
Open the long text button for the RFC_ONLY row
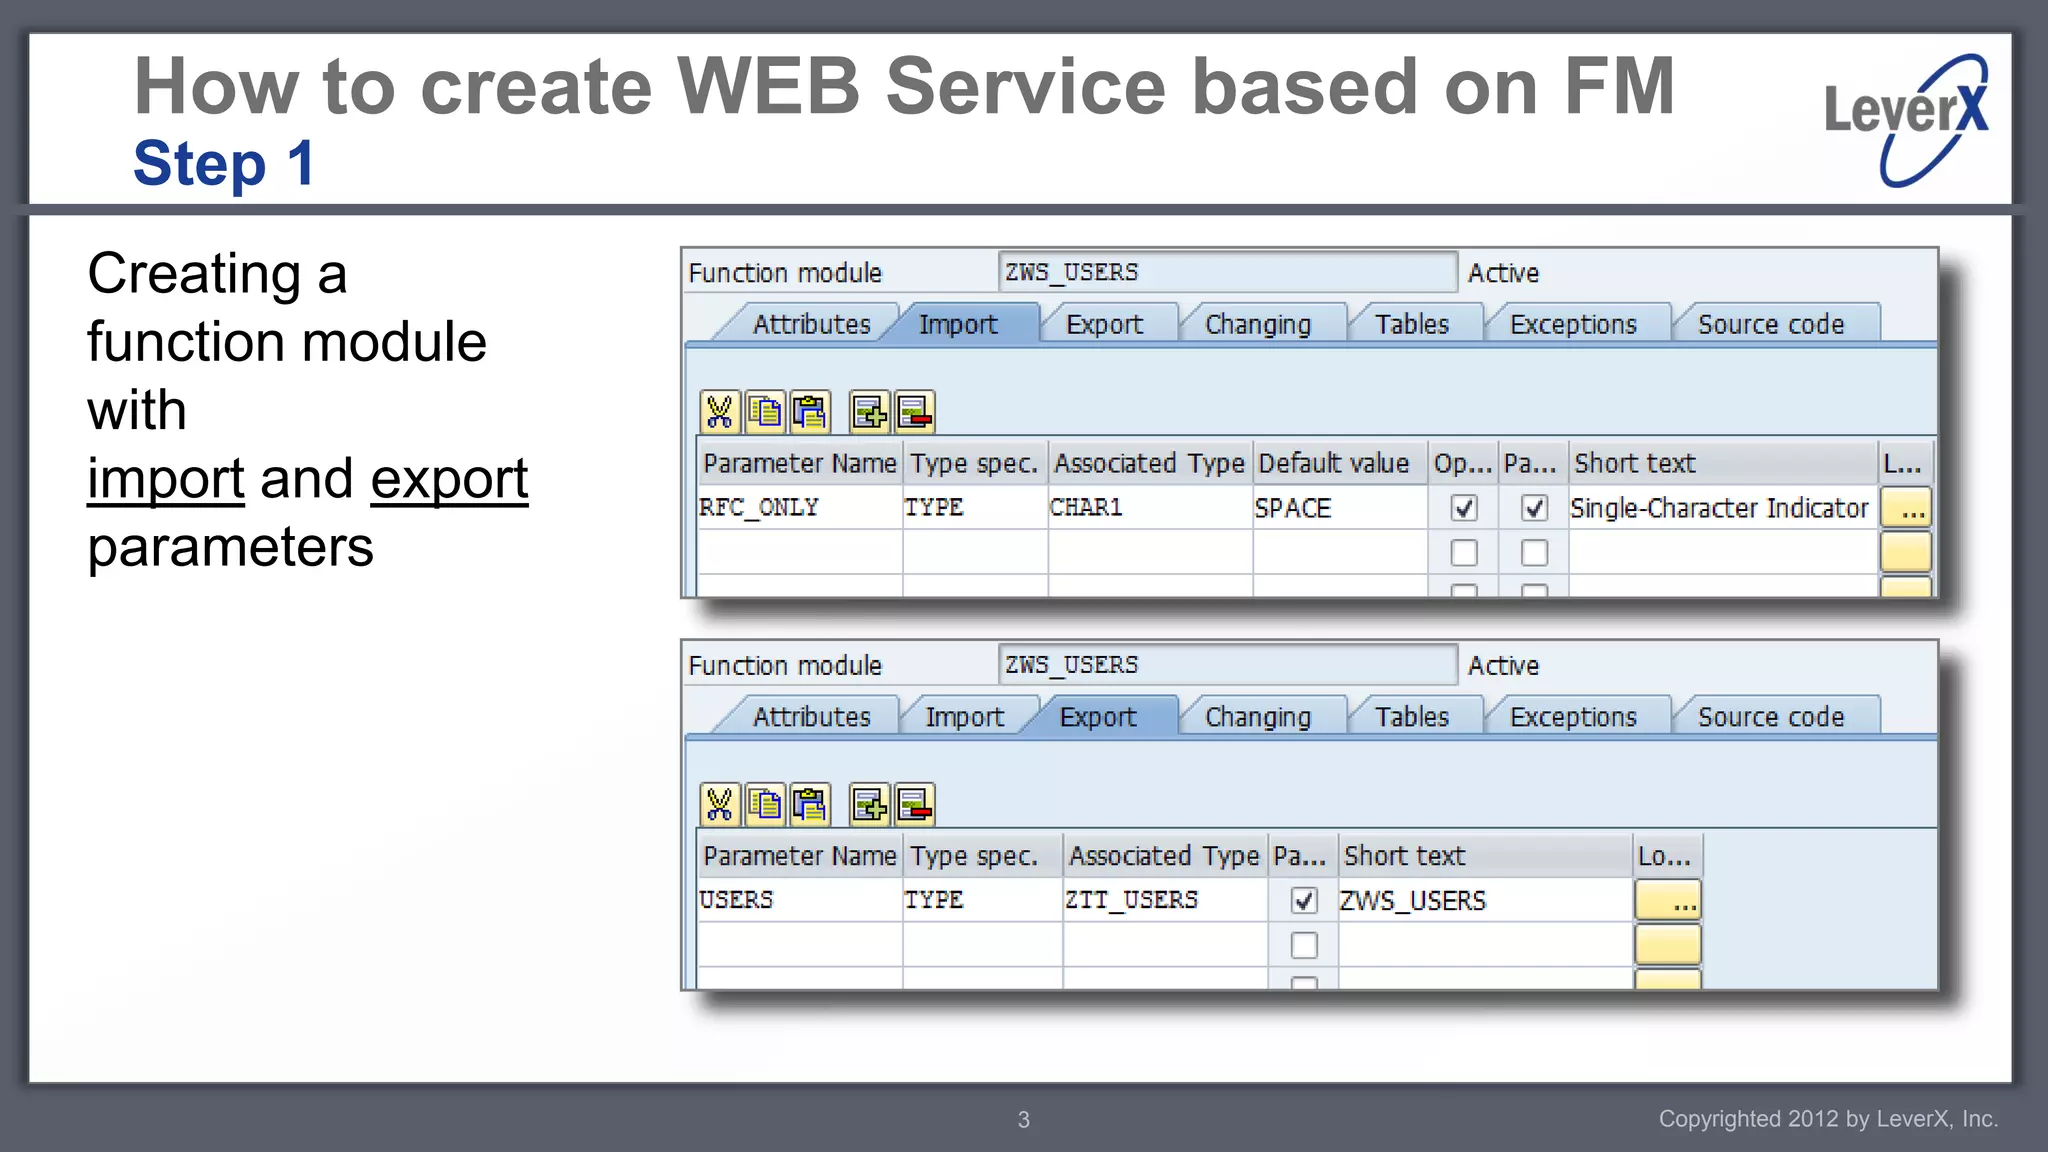tap(1905, 508)
